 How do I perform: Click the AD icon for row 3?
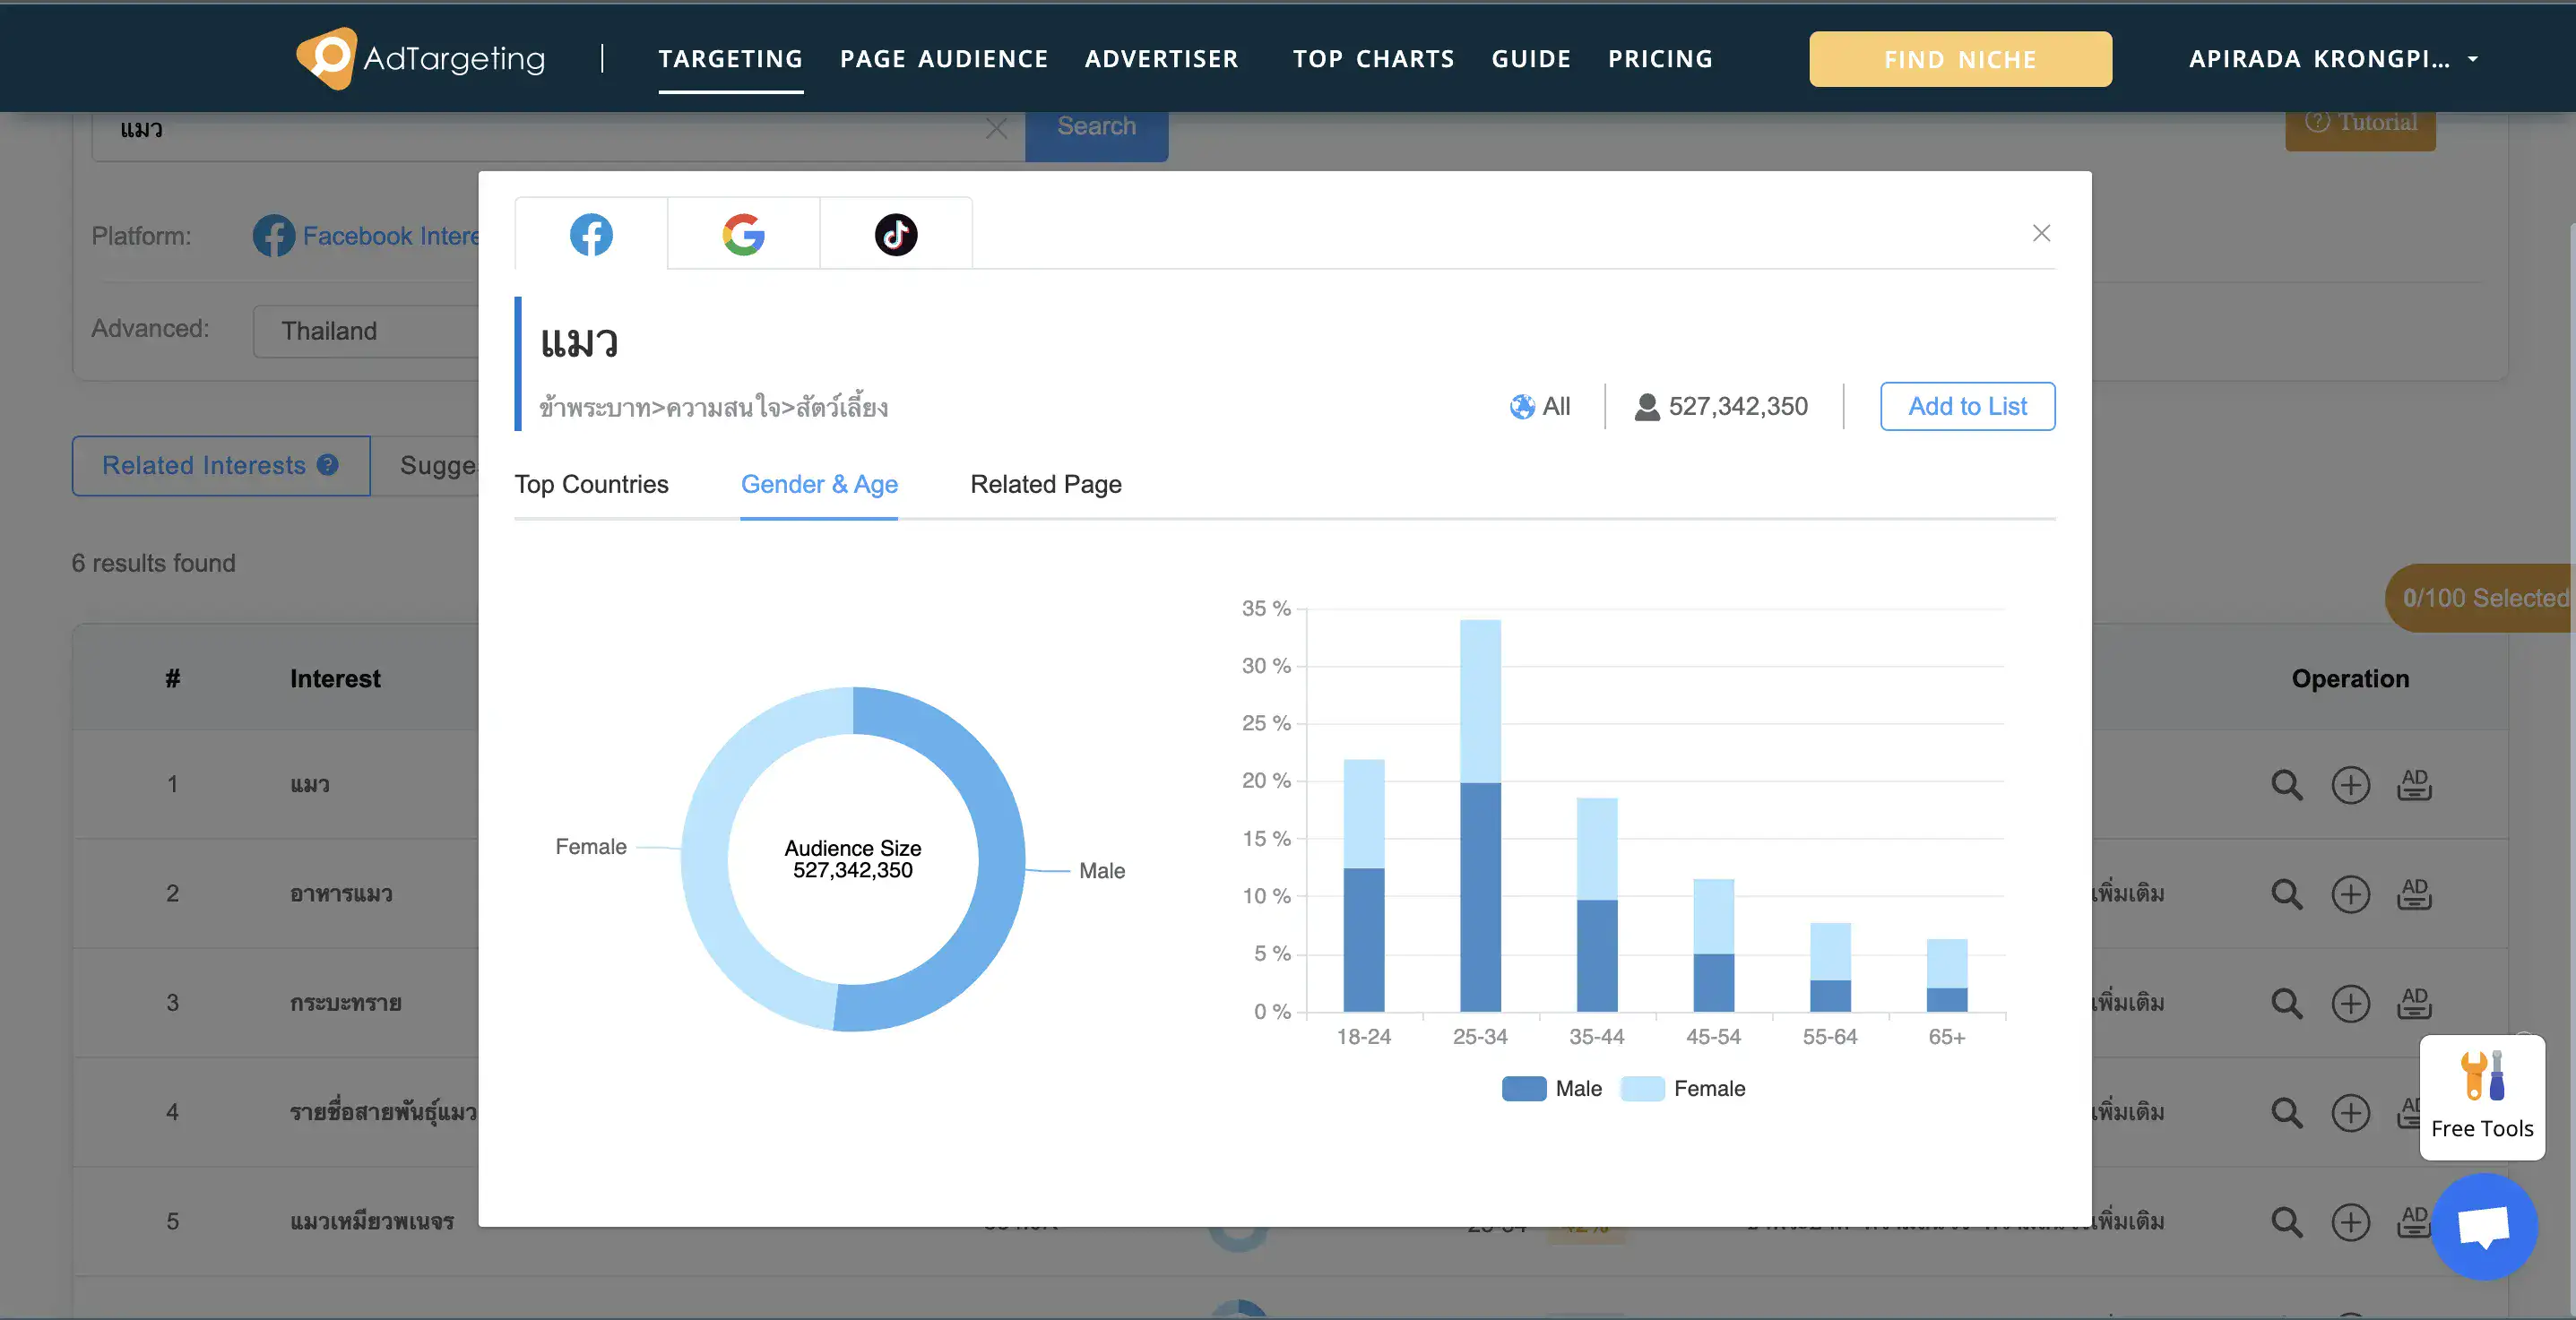tap(2413, 1003)
